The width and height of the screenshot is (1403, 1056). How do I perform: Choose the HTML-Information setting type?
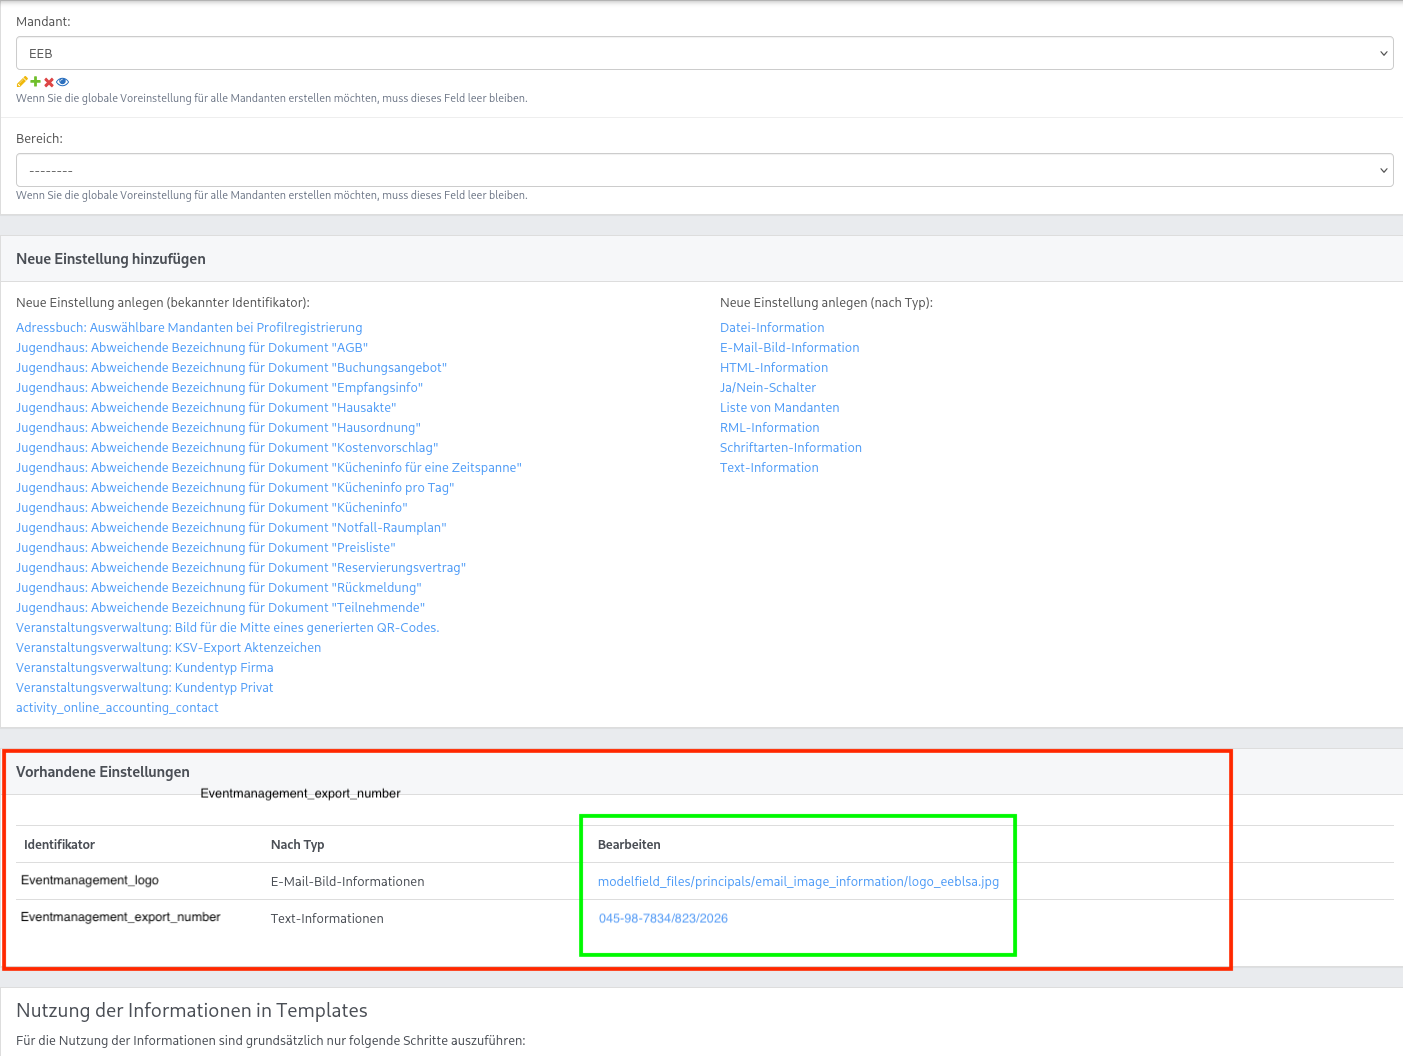tap(773, 368)
